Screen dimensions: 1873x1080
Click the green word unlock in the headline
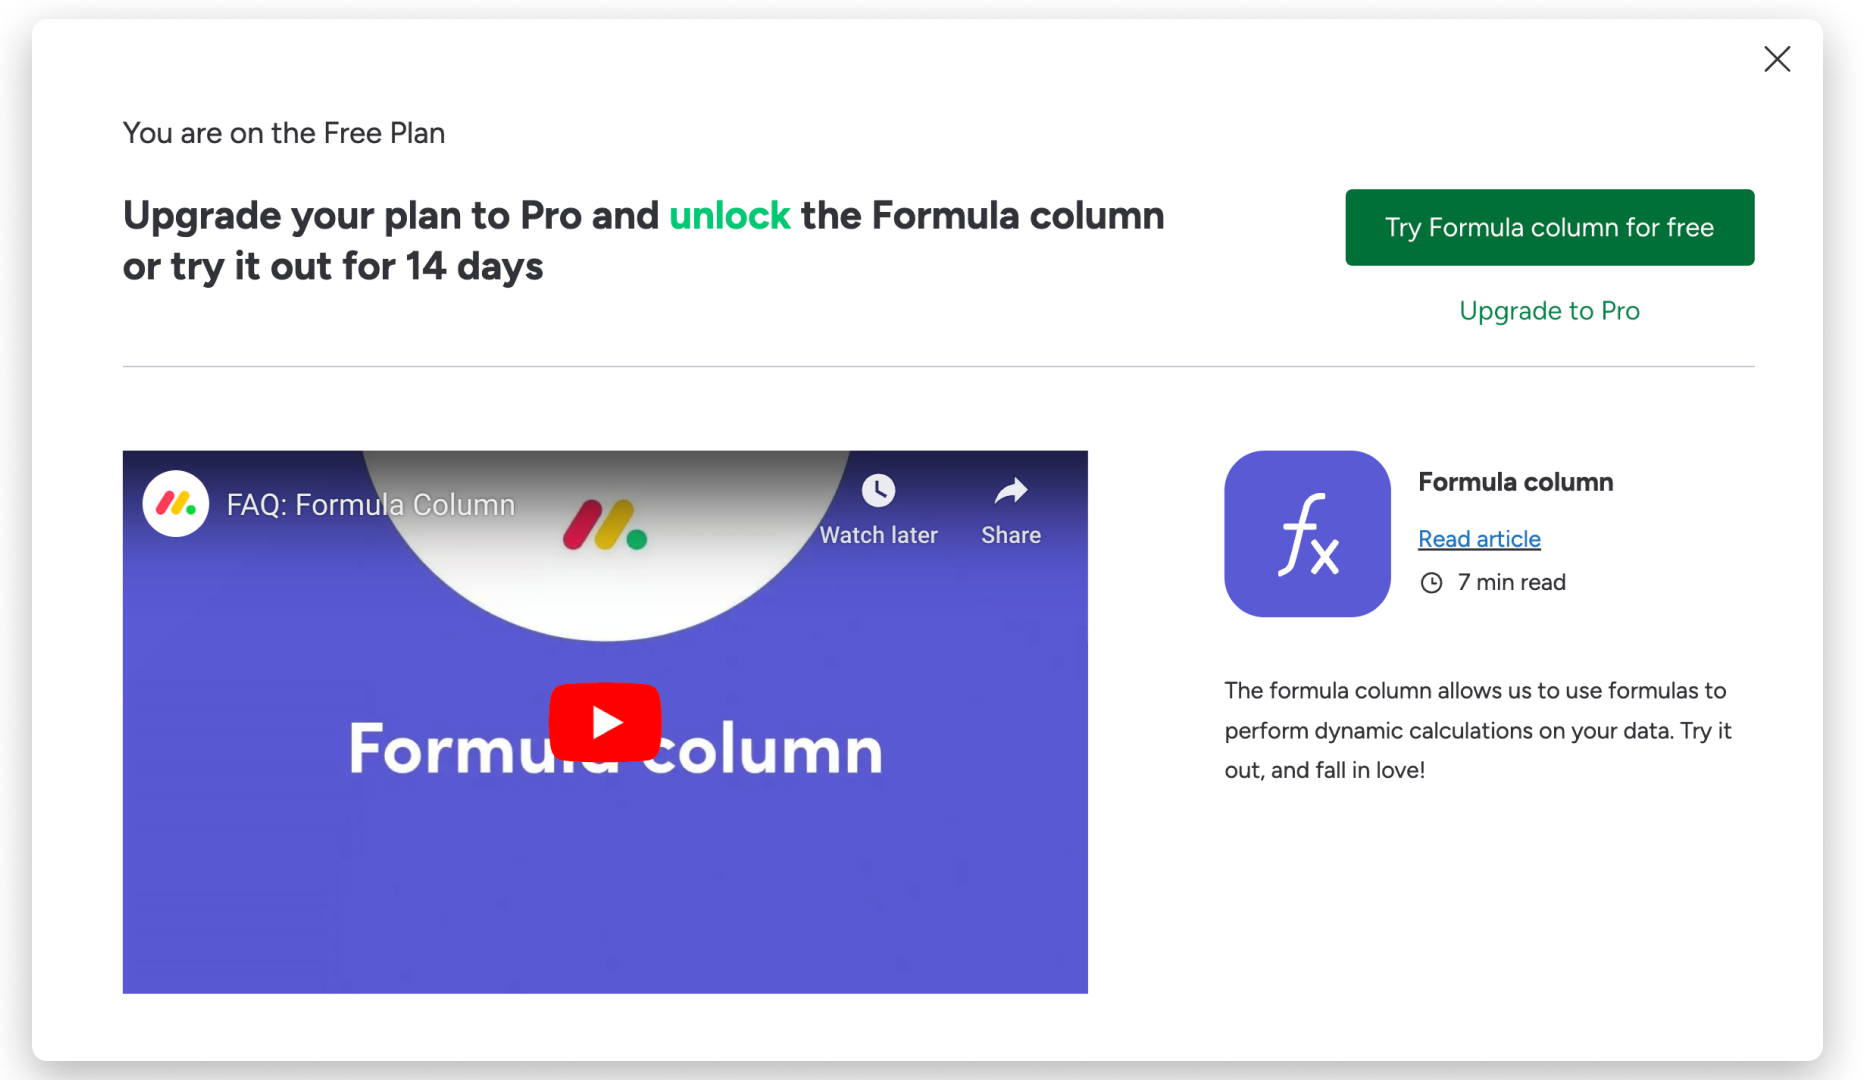729,216
